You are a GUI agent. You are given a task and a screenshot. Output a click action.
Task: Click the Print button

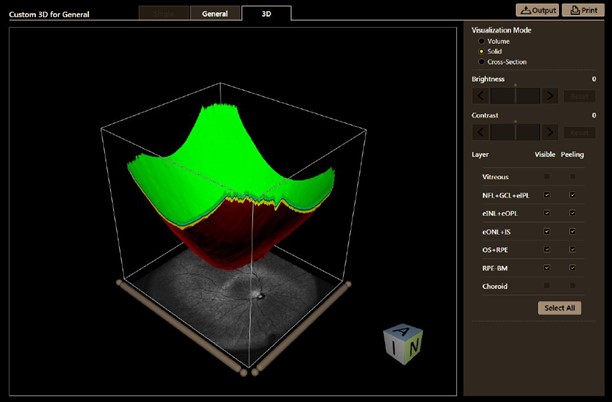585,10
